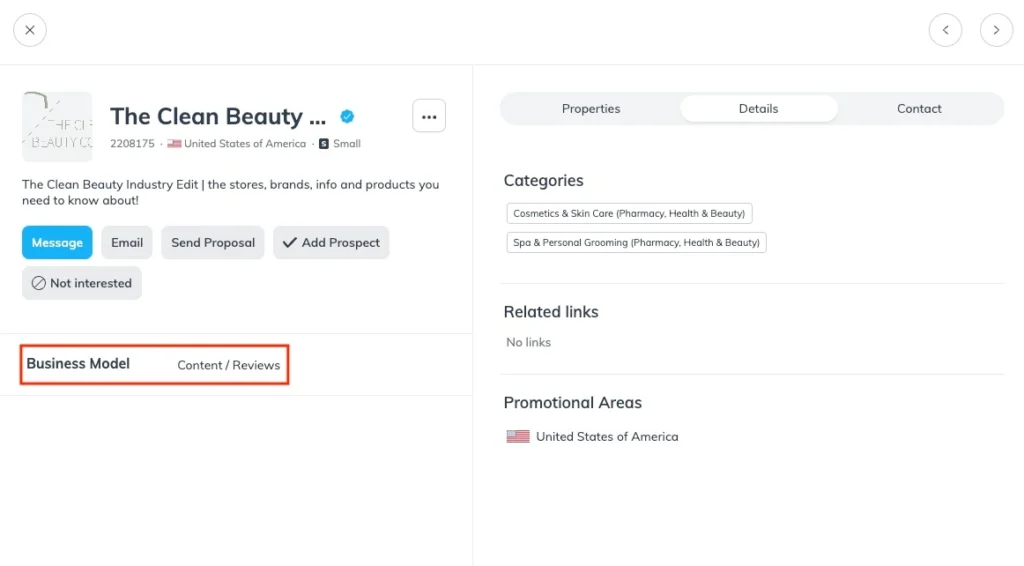Close the partner profile panel

[x=30, y=30]
